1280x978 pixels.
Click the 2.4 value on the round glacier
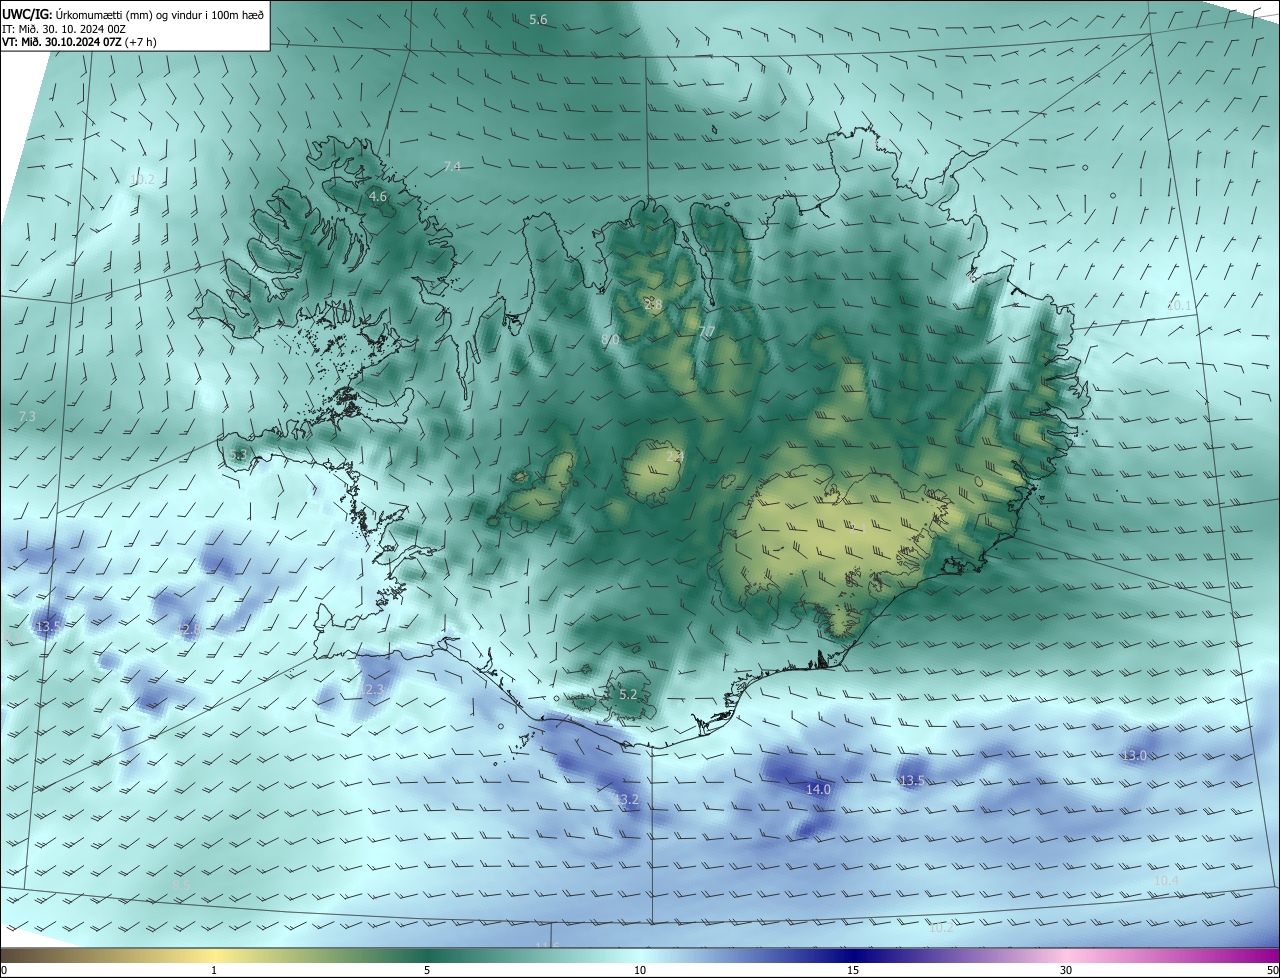(674, 456)
